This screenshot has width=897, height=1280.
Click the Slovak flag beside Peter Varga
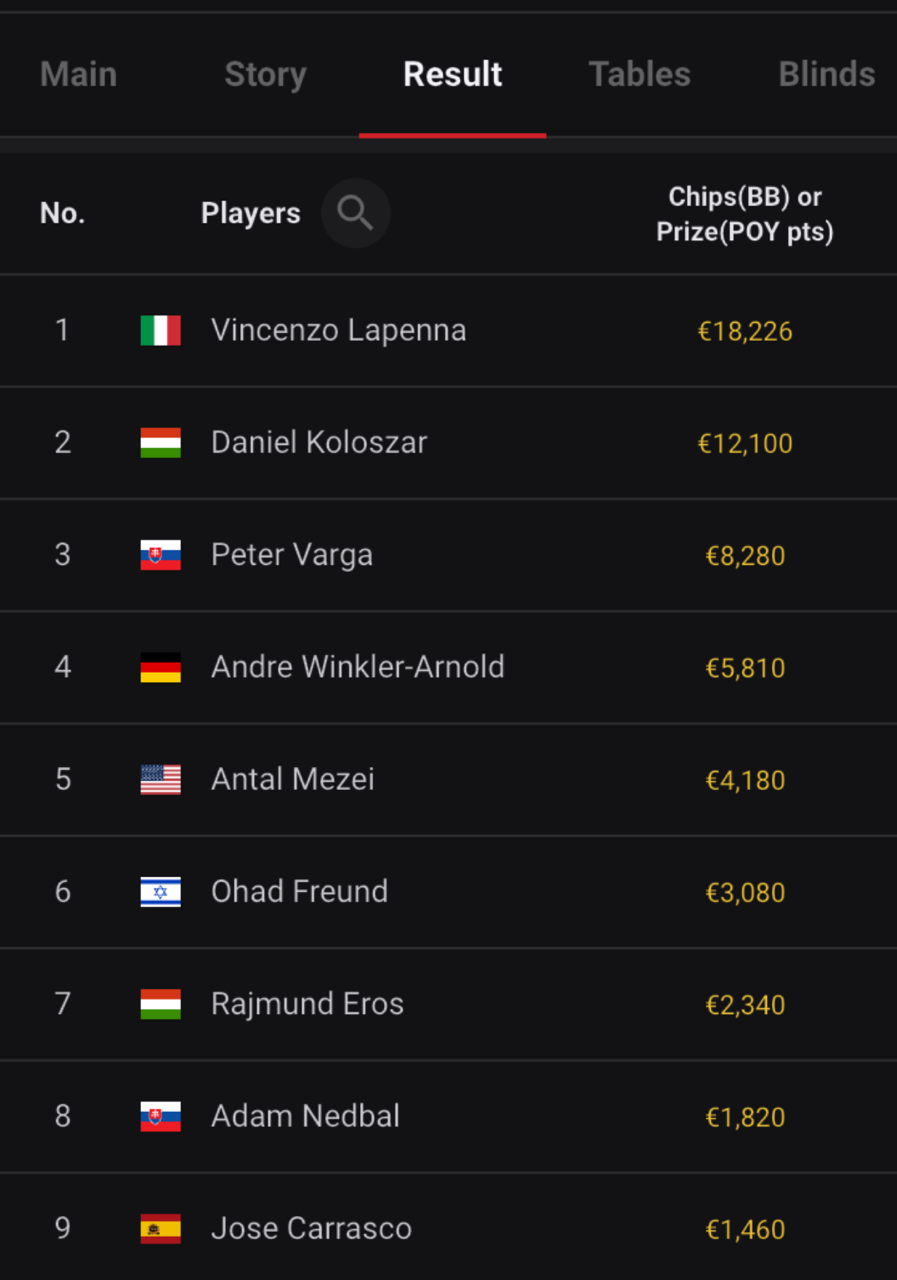coord(161,555)
